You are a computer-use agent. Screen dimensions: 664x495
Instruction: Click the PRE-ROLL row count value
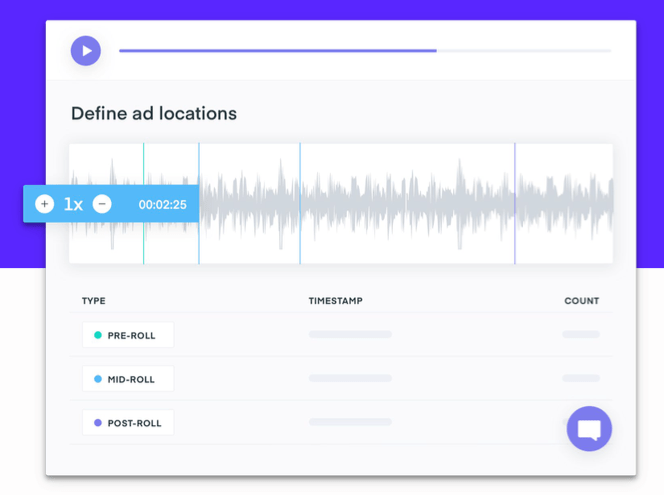click(x=581, y=335)
